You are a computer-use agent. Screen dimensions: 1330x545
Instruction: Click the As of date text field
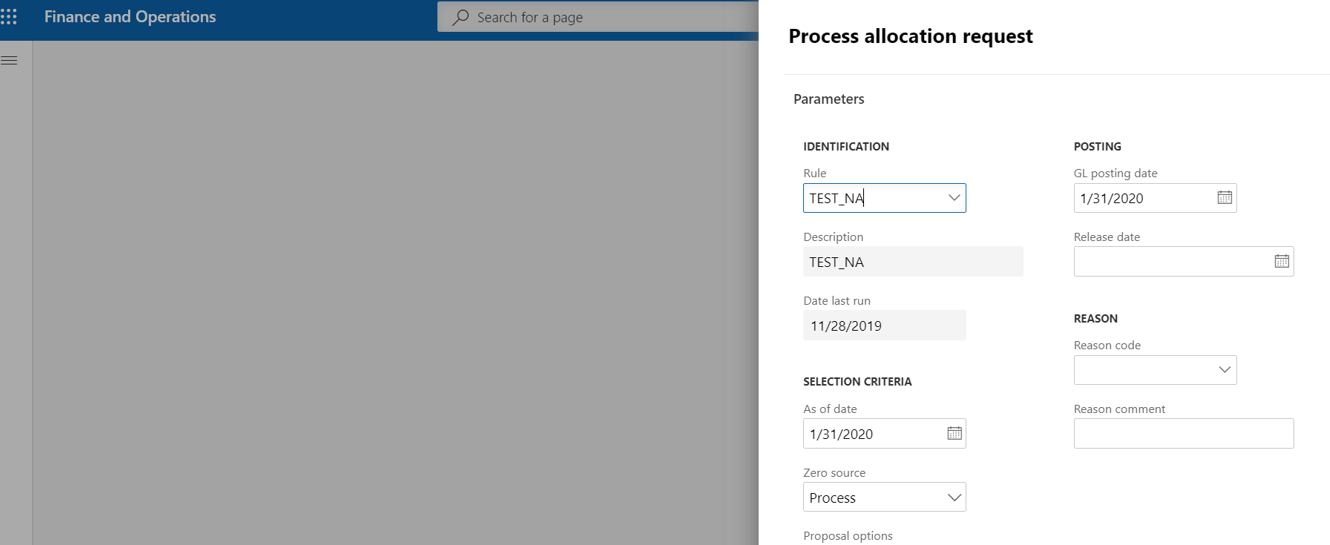[x=870, y=434]
